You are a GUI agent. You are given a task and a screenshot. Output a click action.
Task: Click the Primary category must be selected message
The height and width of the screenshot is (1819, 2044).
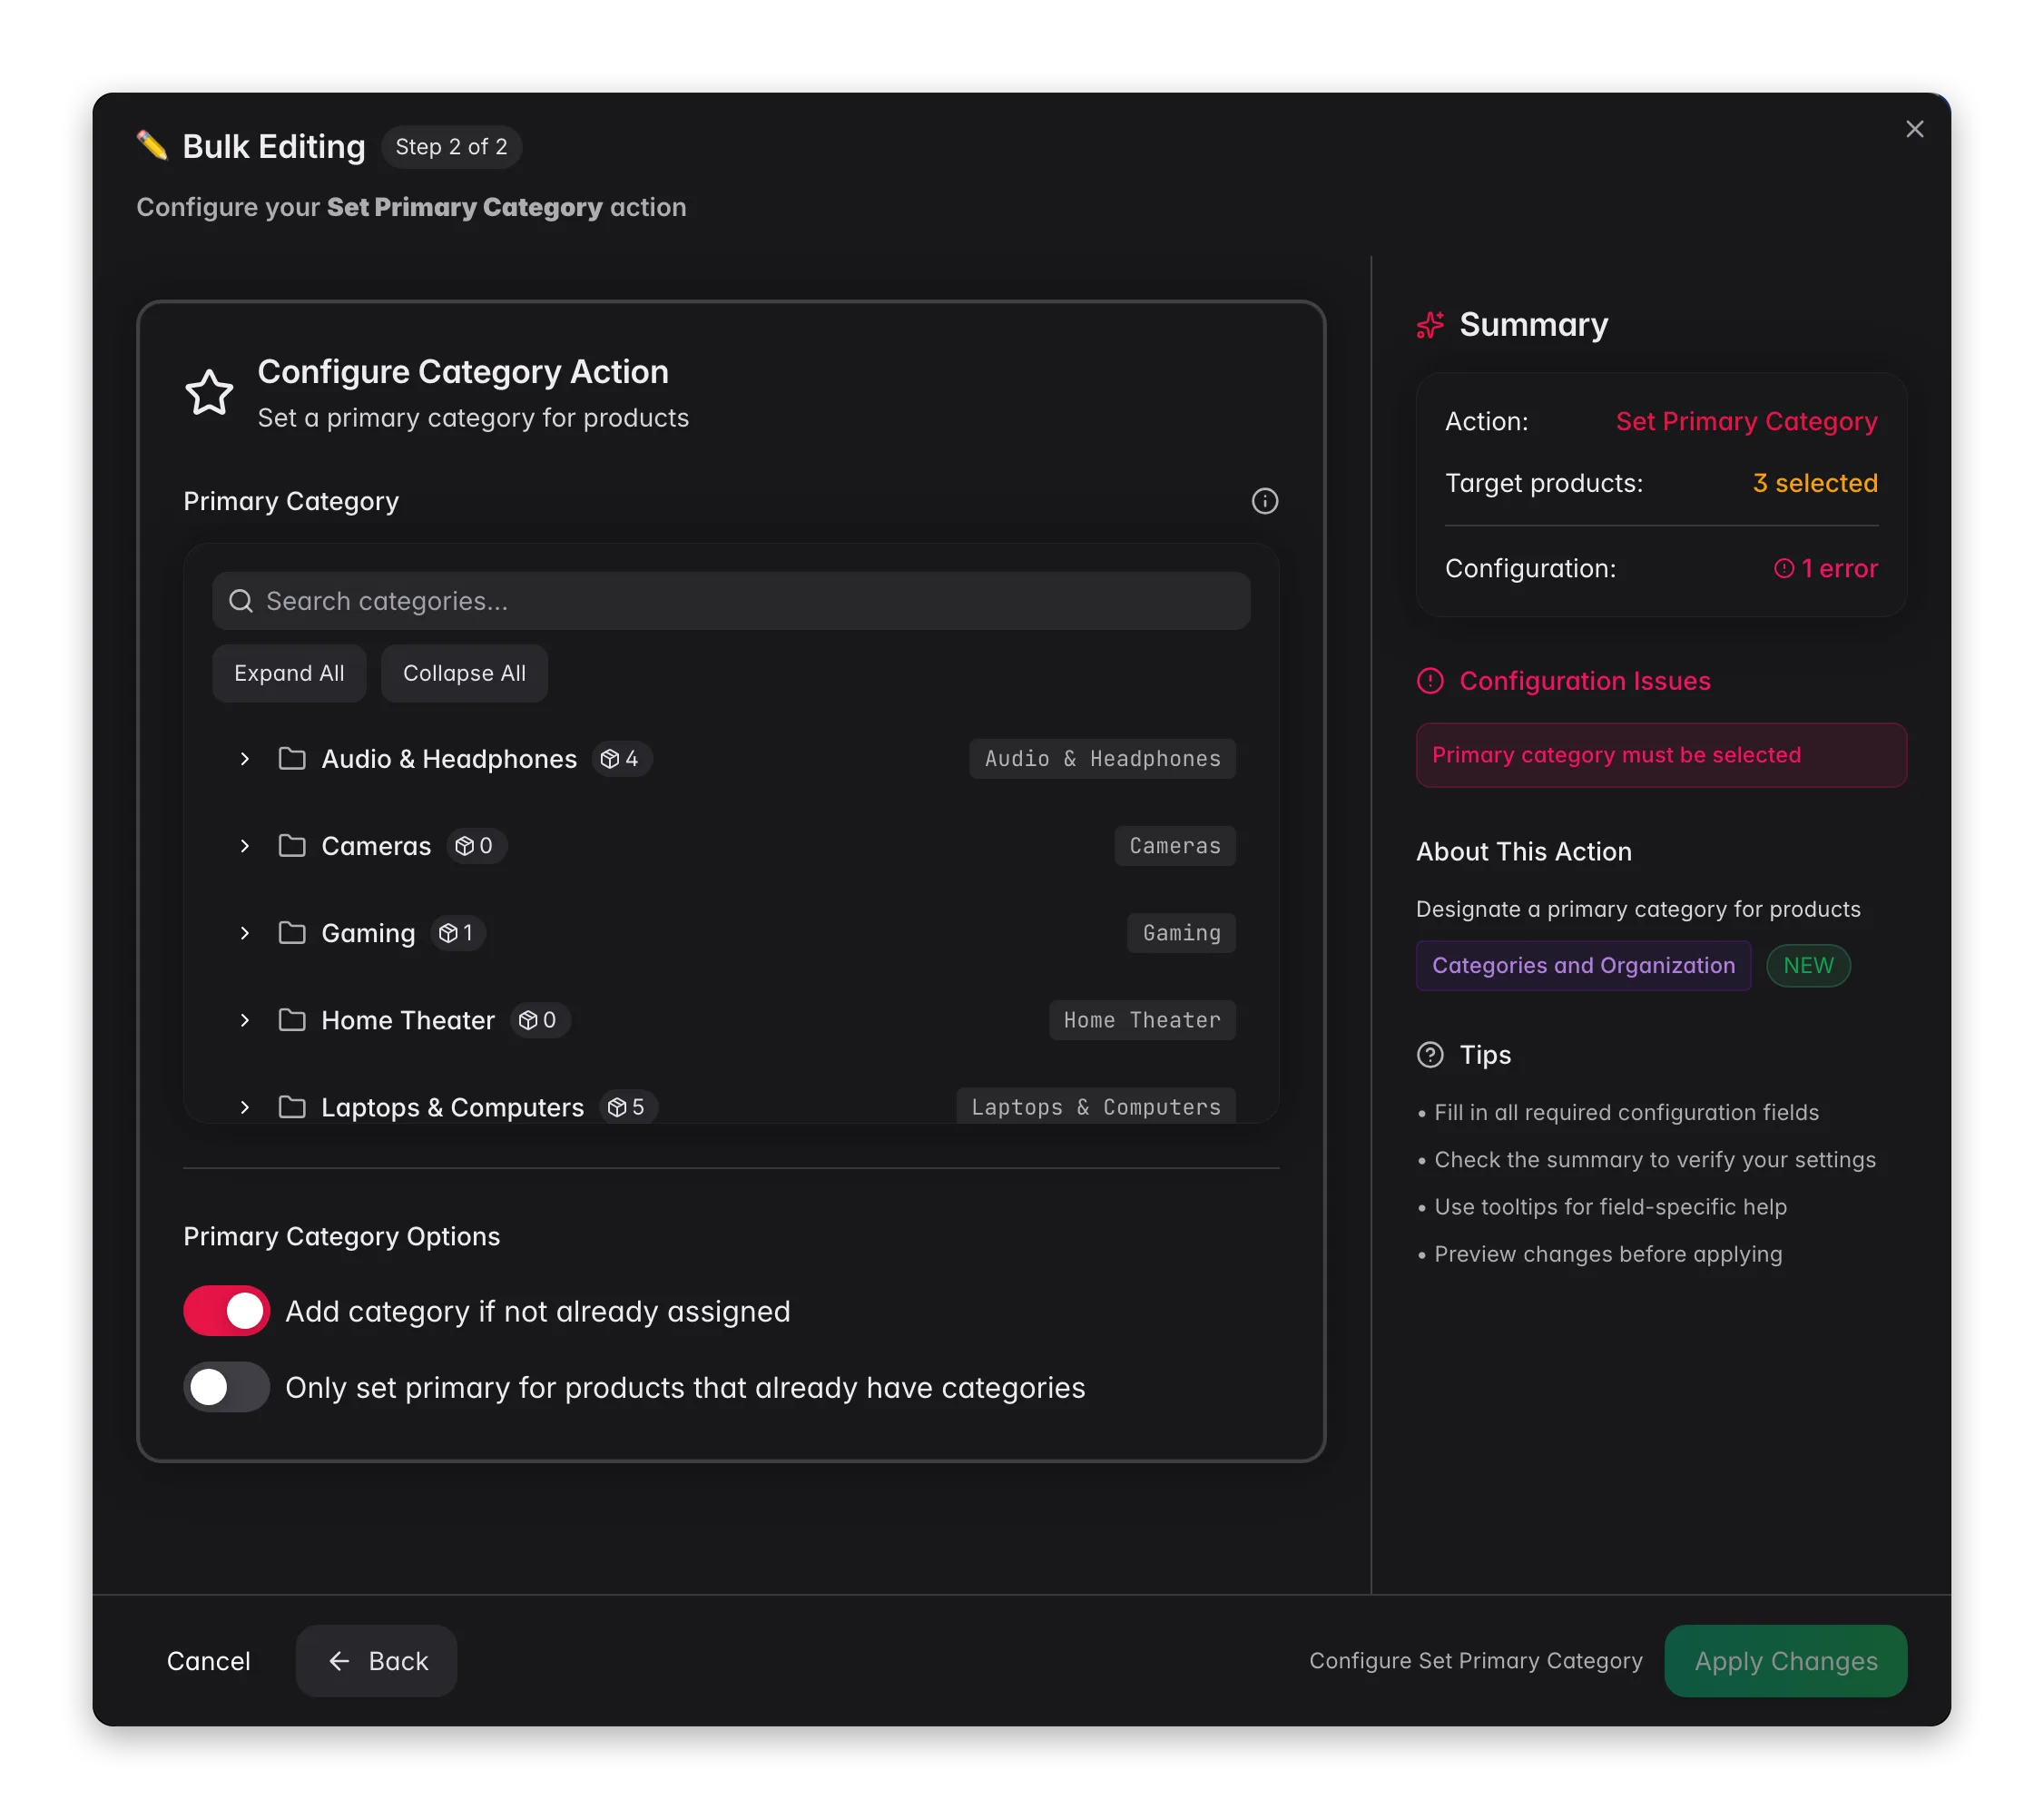(x=1661, y=755)
